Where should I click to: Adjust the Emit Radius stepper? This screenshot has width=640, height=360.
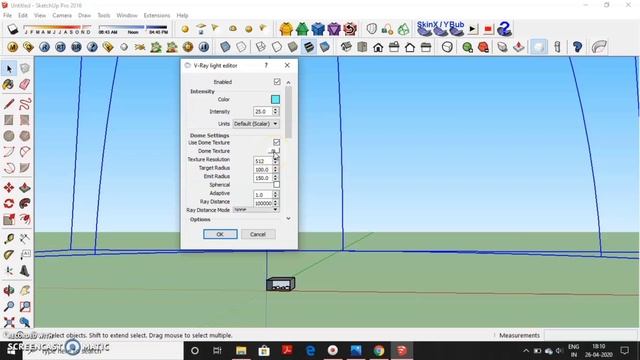(x=276, y=178)
